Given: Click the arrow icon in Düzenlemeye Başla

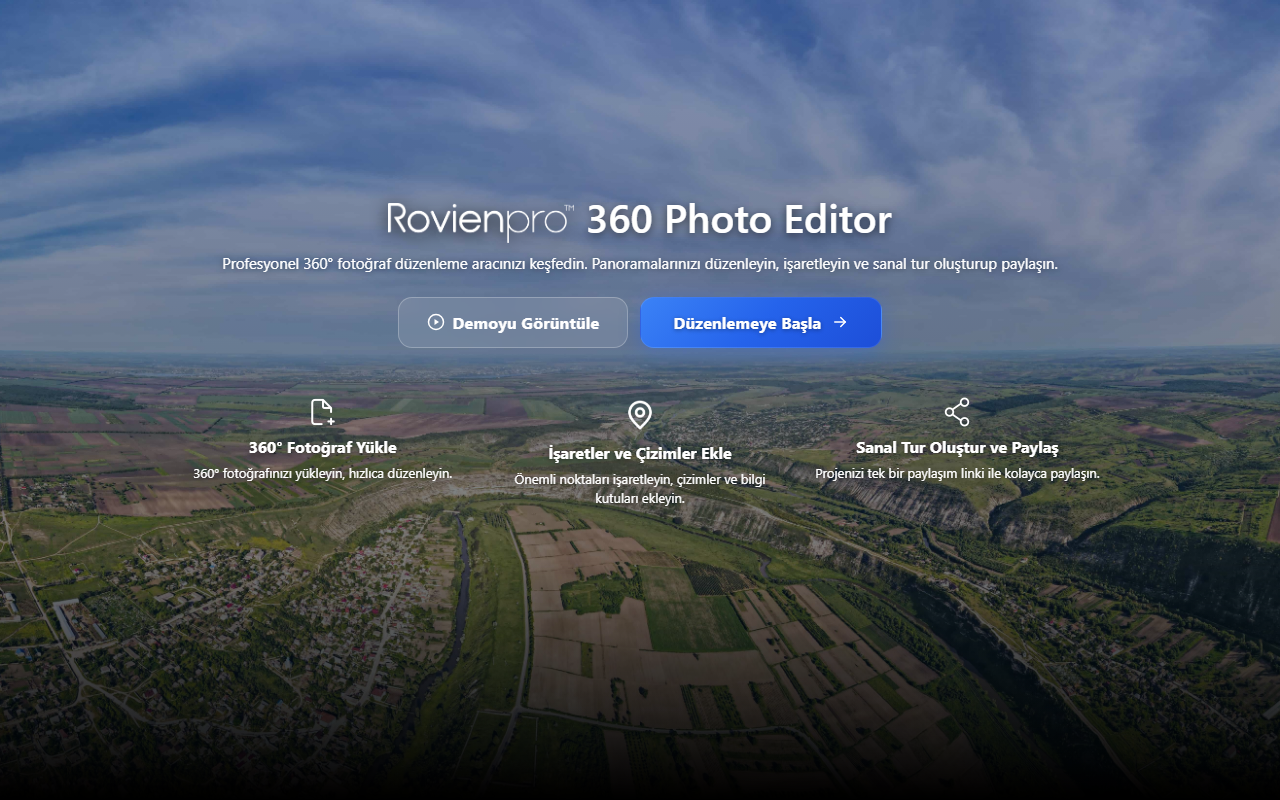Looking at the screenshot, I should pos(840,322).
